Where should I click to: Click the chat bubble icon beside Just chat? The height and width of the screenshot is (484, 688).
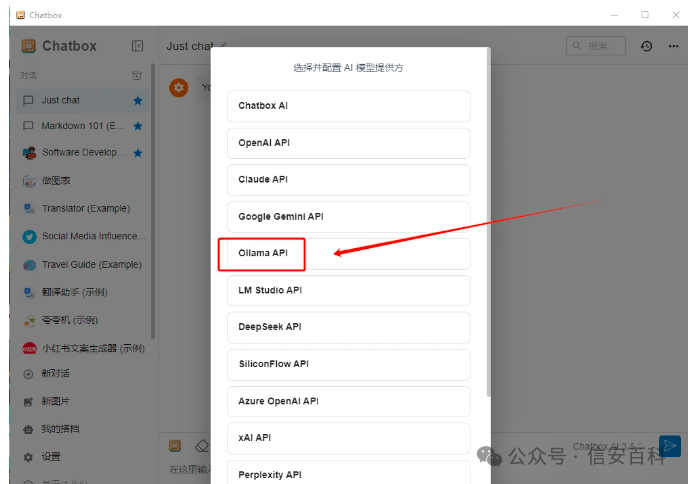tap(28, 100)
